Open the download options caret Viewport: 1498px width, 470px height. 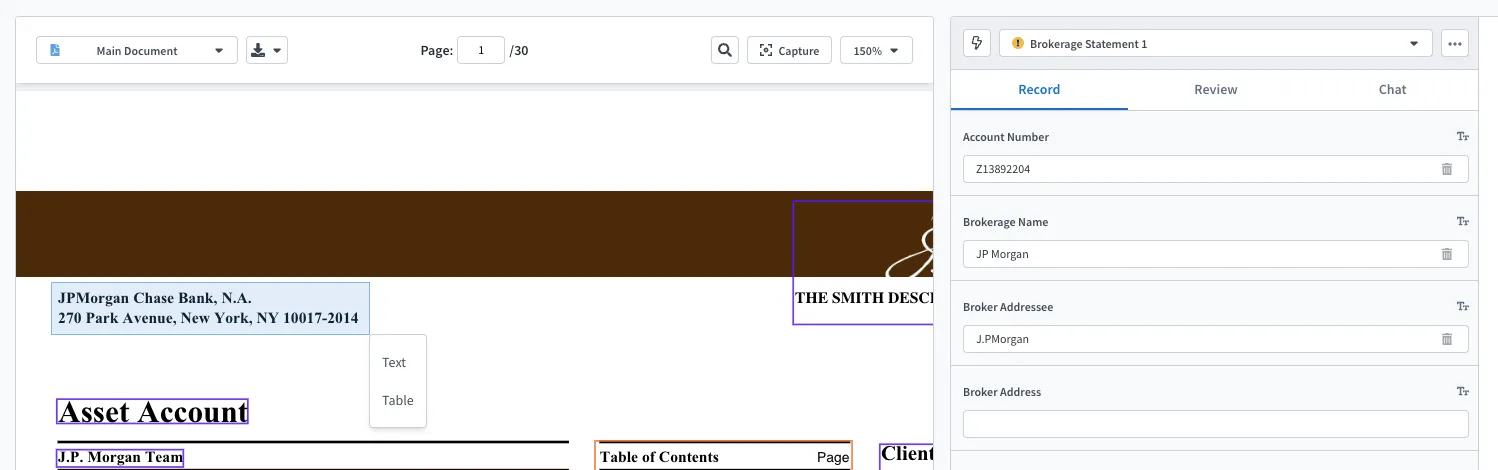(x=277, y=50)
